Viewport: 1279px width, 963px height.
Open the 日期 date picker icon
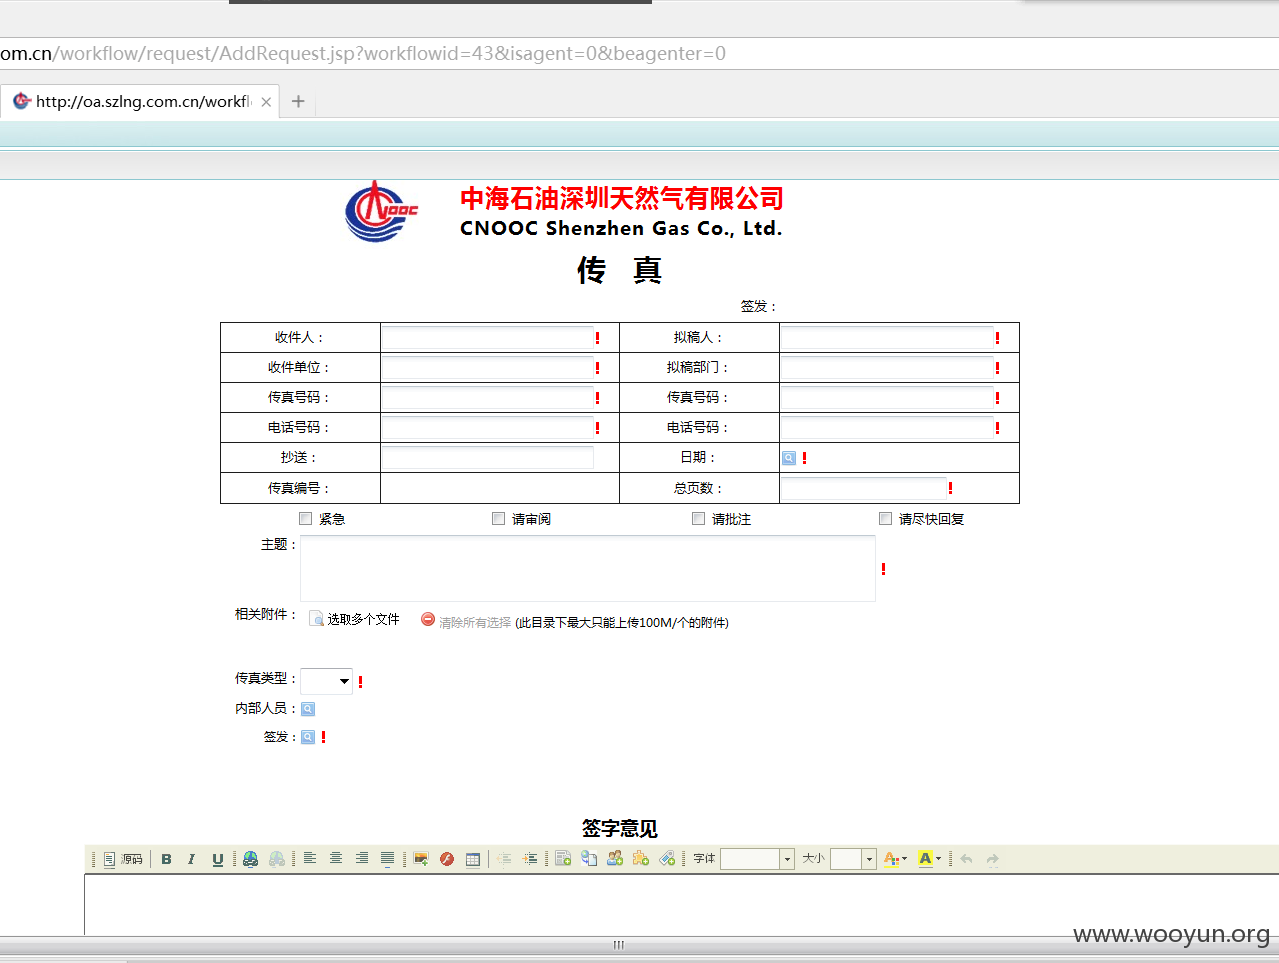coord(789,458)
